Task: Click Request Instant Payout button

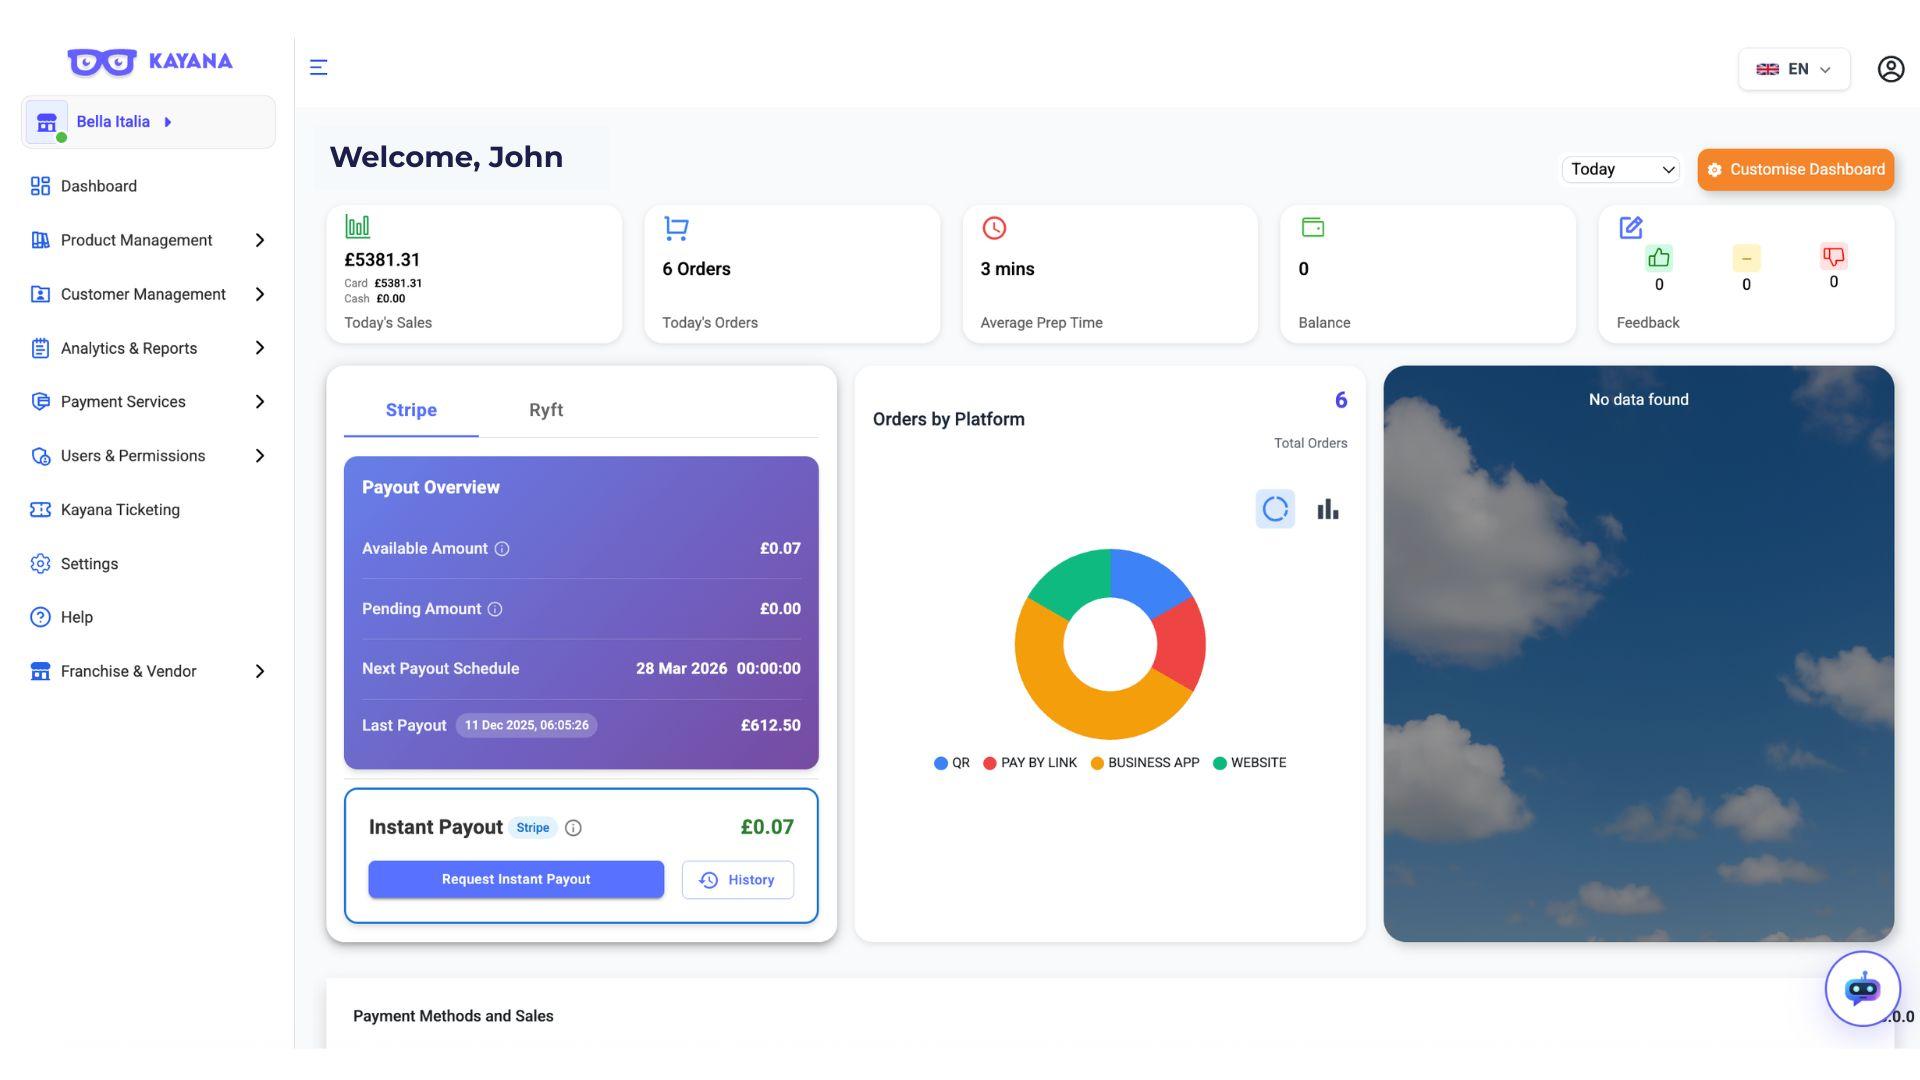Action: tap(516, 880)
